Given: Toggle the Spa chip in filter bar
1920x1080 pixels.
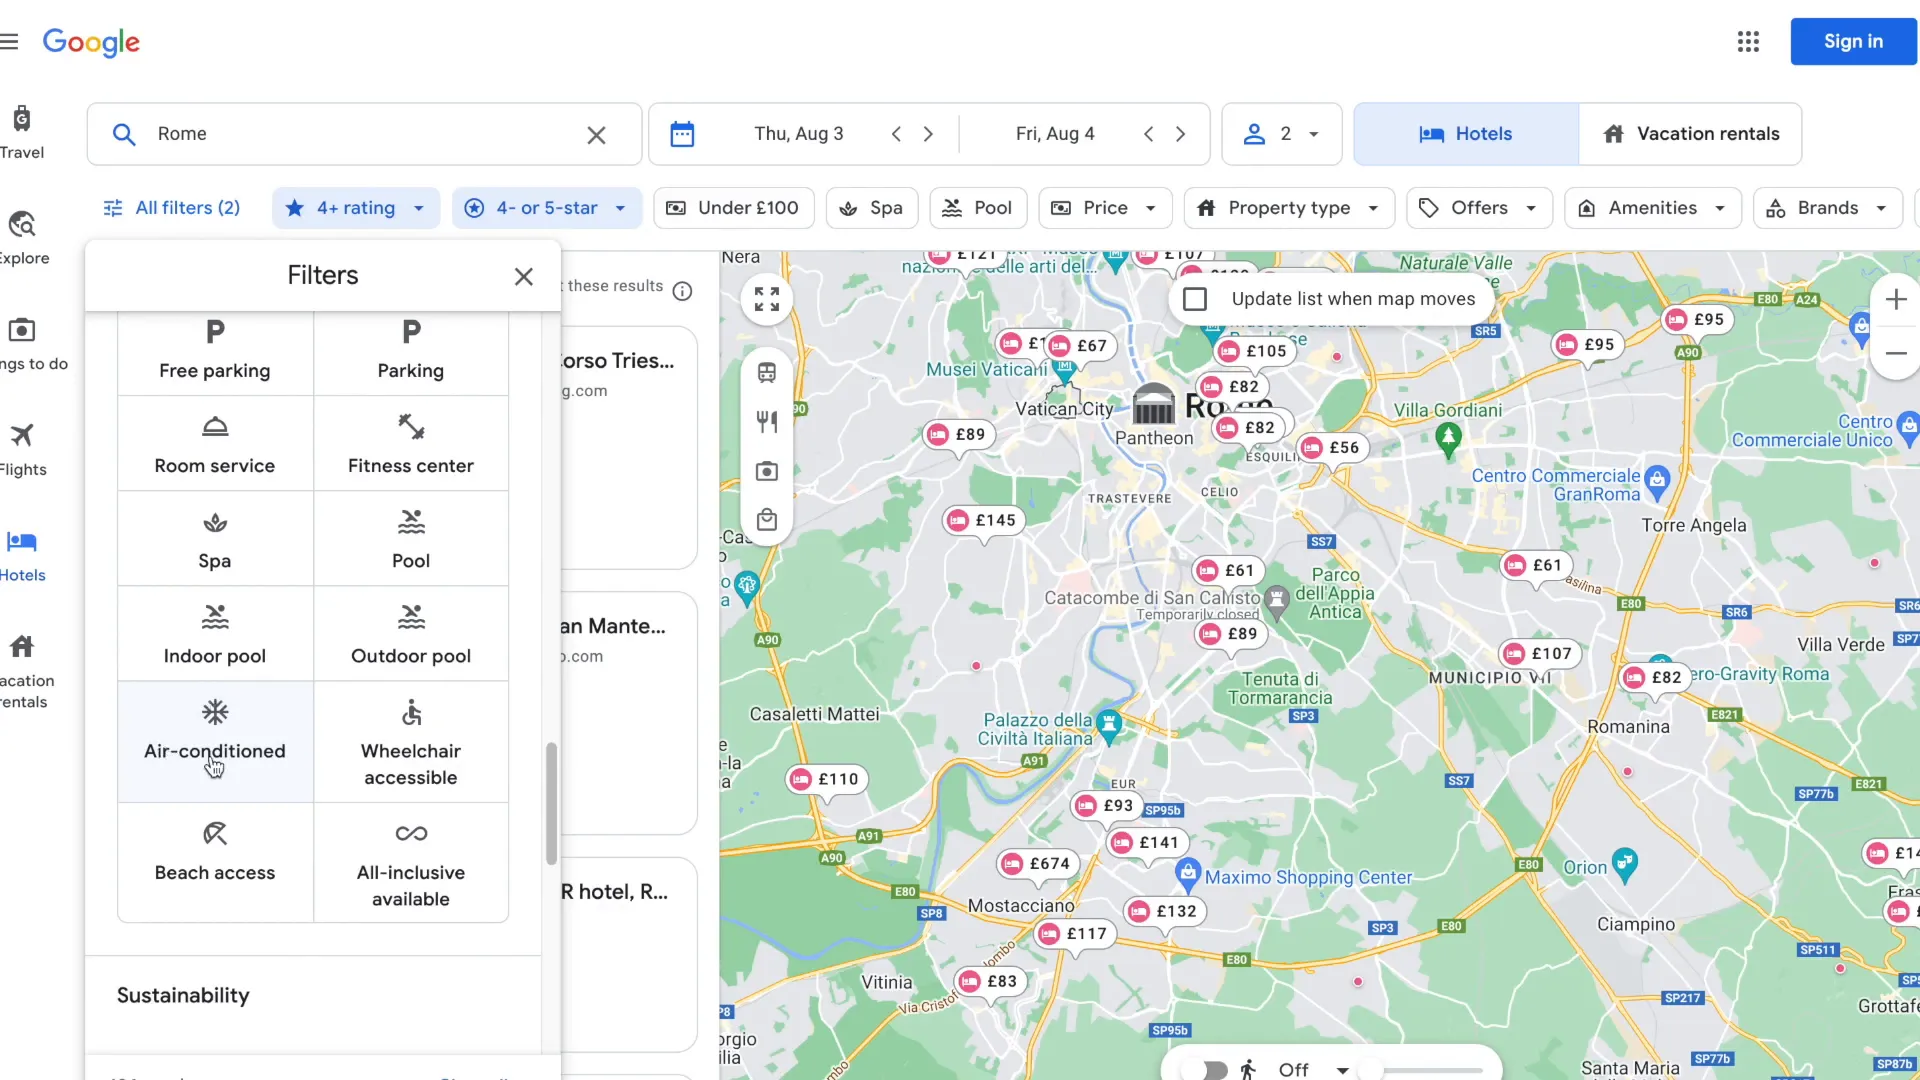Looking at the screenshot, I should pyautogui.click(x=872, y=208).
